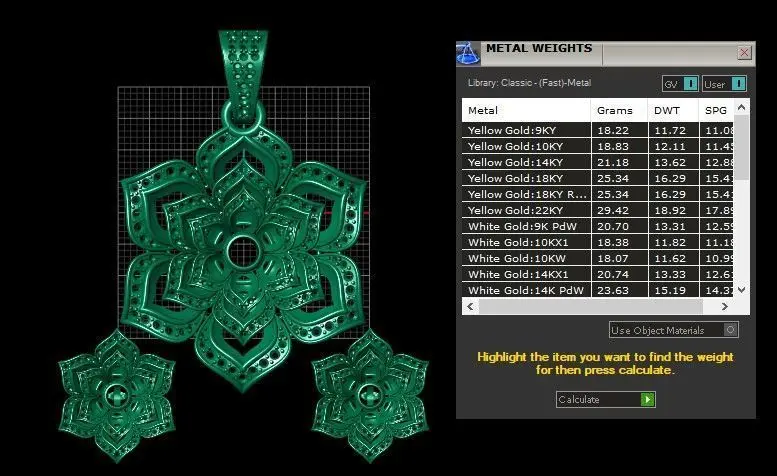This screenshot has height=476, width=777.
Task: Click the pendant bail
Action: tap(243, 74)
